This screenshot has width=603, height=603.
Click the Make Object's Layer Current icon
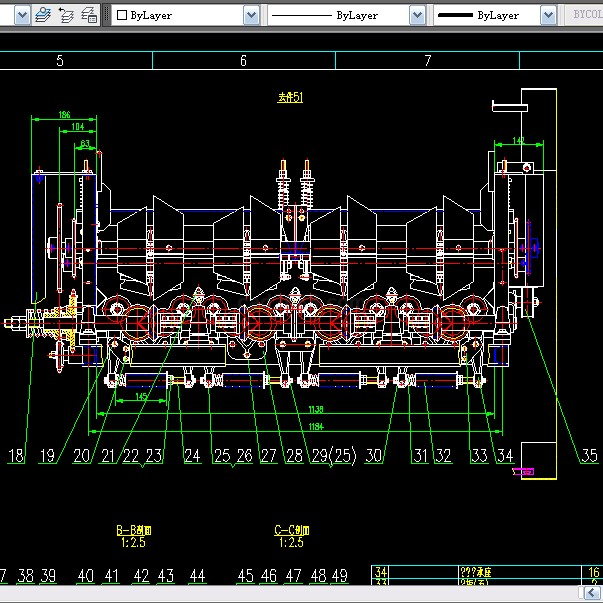[42, 15]
